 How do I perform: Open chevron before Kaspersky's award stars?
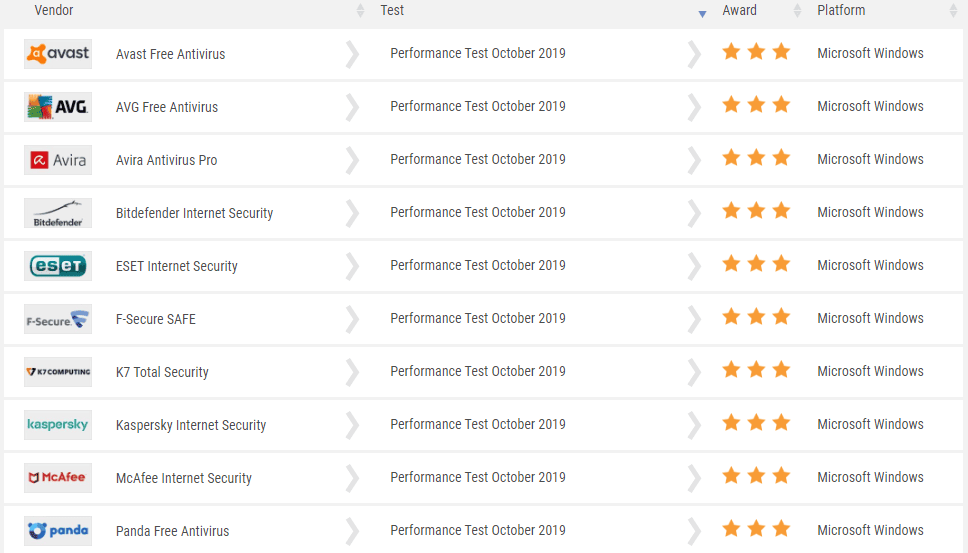point(695,426)
